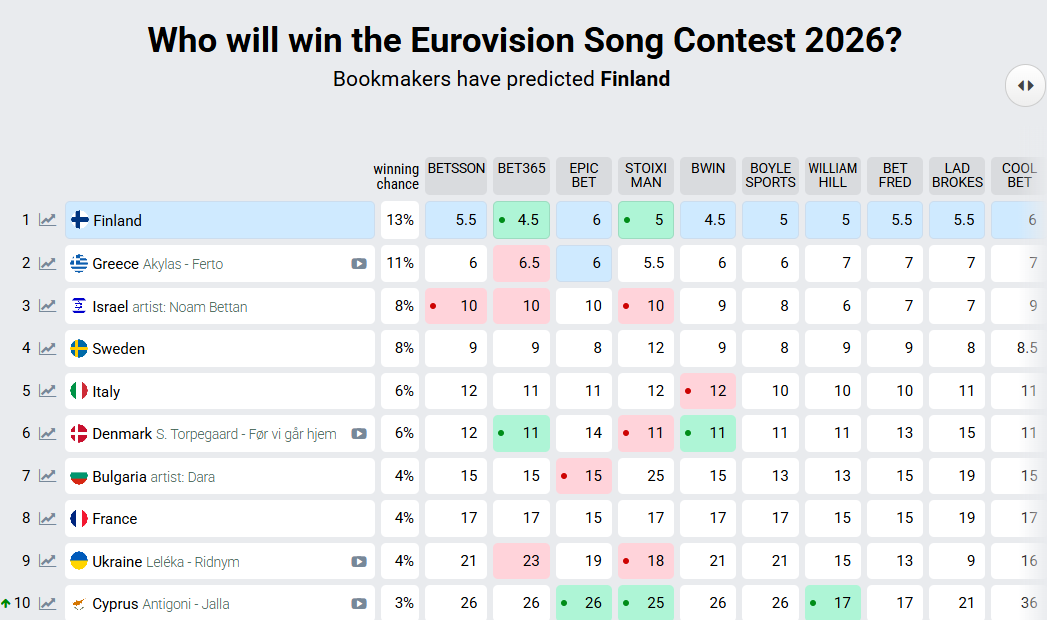Click the video icon for Ukraine's Ridnym
Viewport: 1047px width, 620px height.
click(359, 562)
